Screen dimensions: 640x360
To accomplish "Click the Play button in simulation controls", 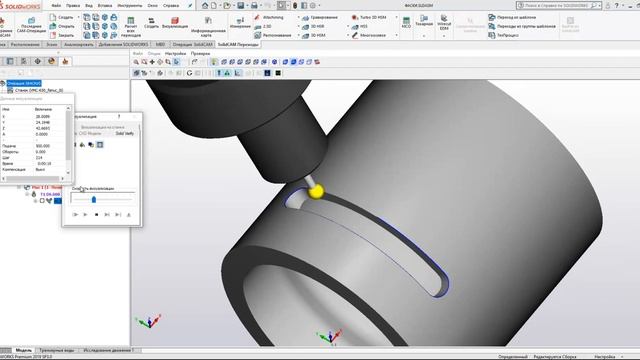I will coord(85,215).
